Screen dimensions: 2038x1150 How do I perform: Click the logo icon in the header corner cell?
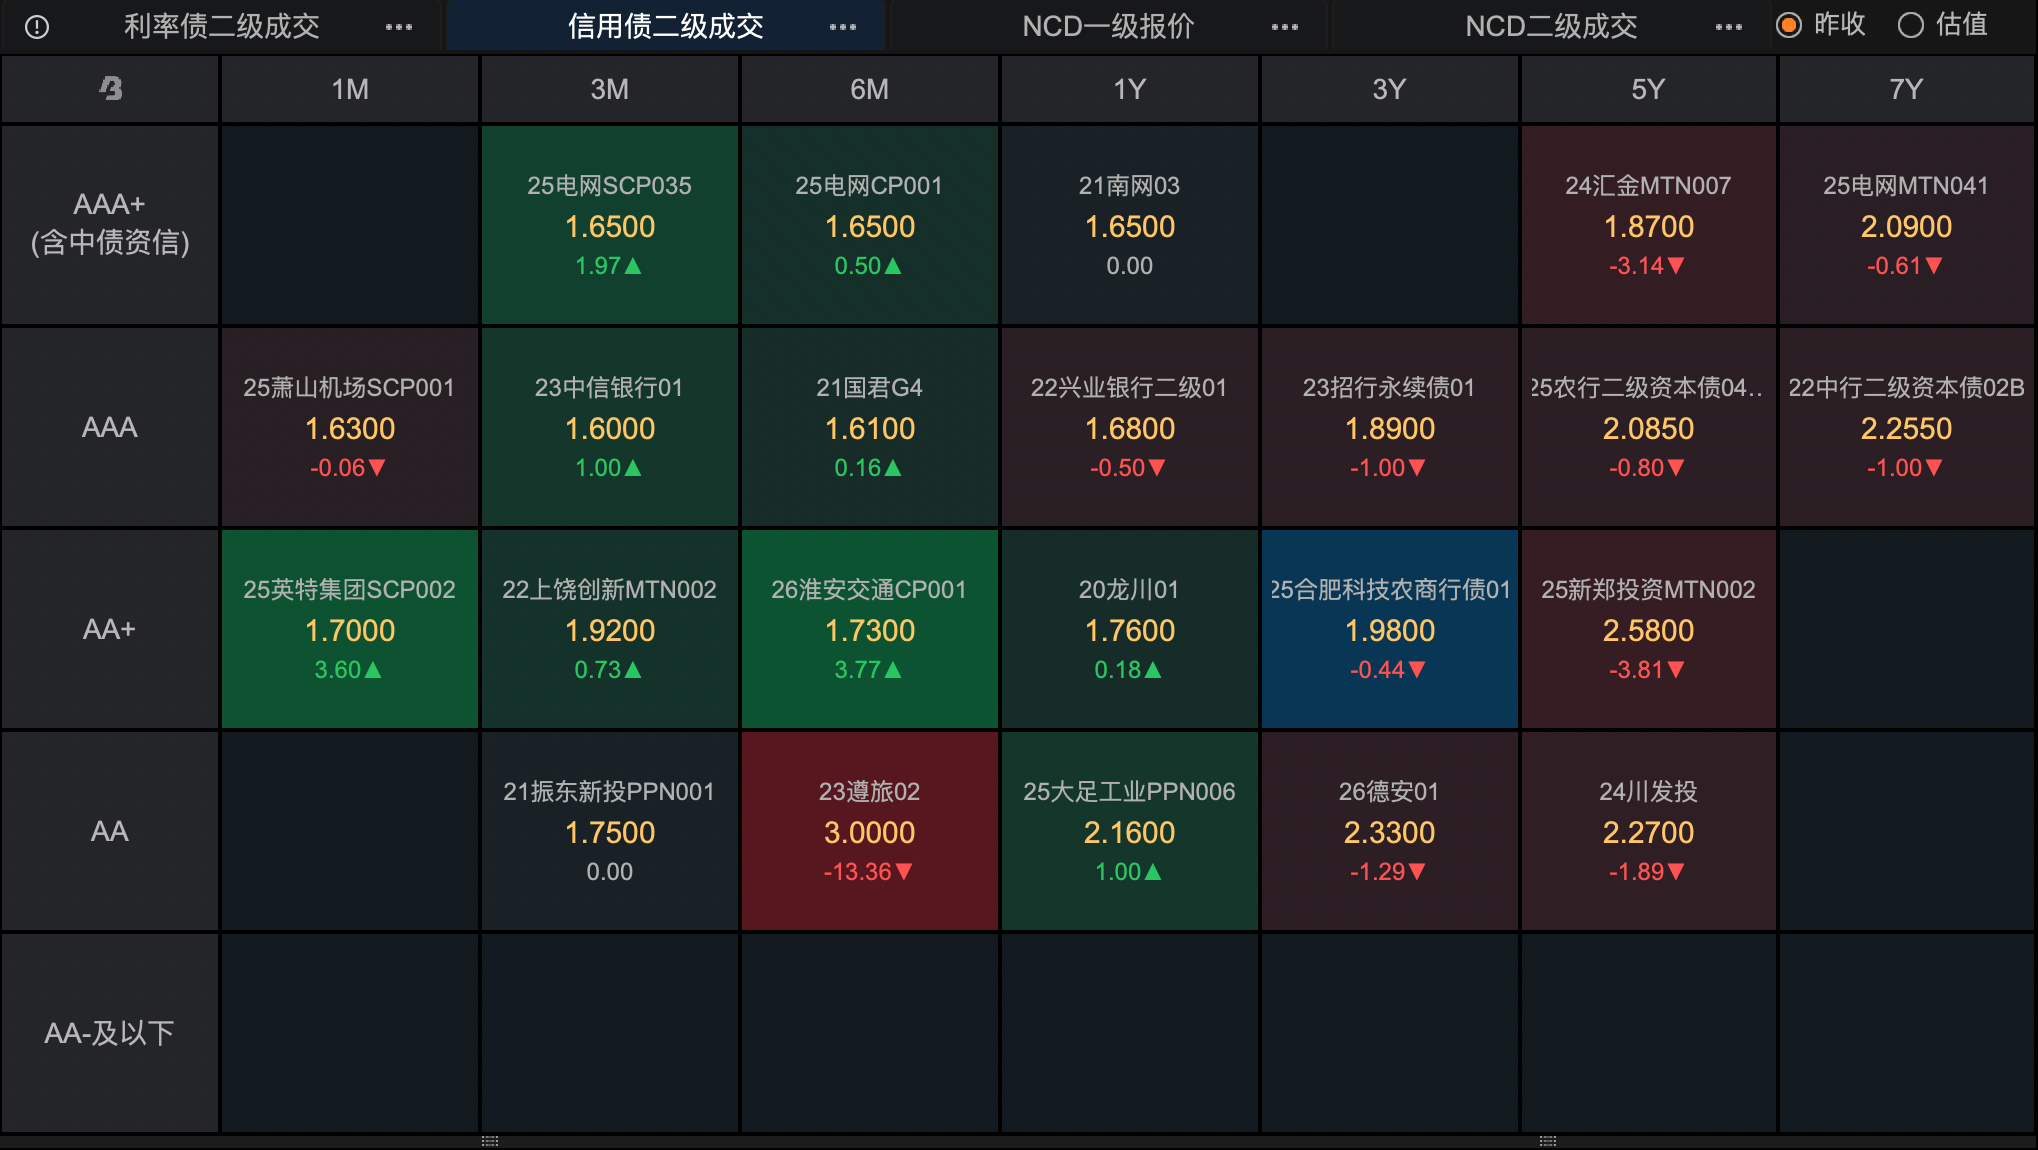pyautogui.click(x=110, y=89)
